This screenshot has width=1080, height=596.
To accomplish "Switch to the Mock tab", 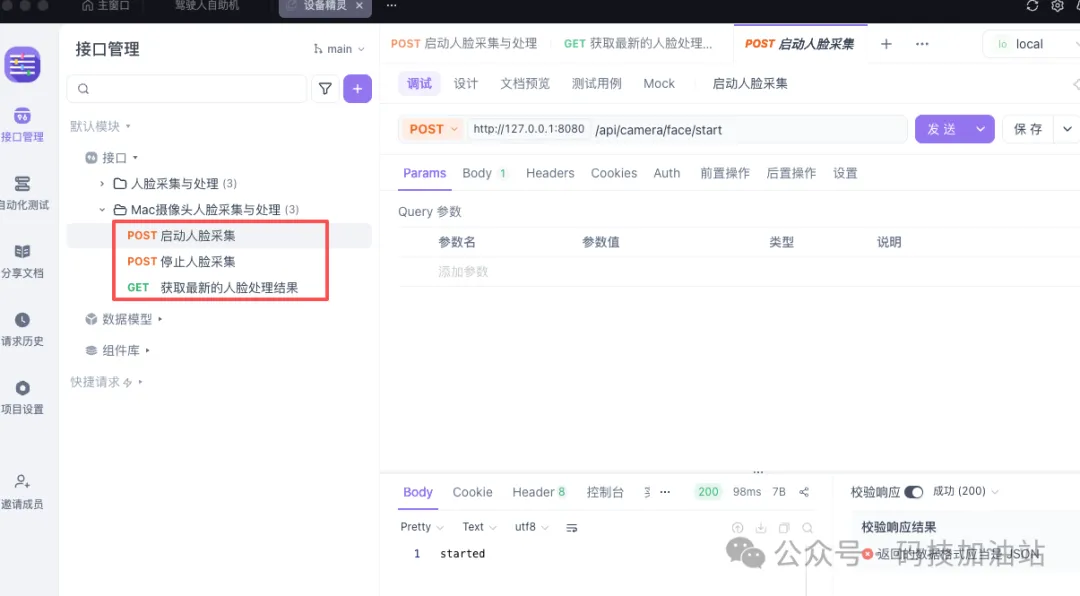I will pyautogui.click(x=659, y=83).
